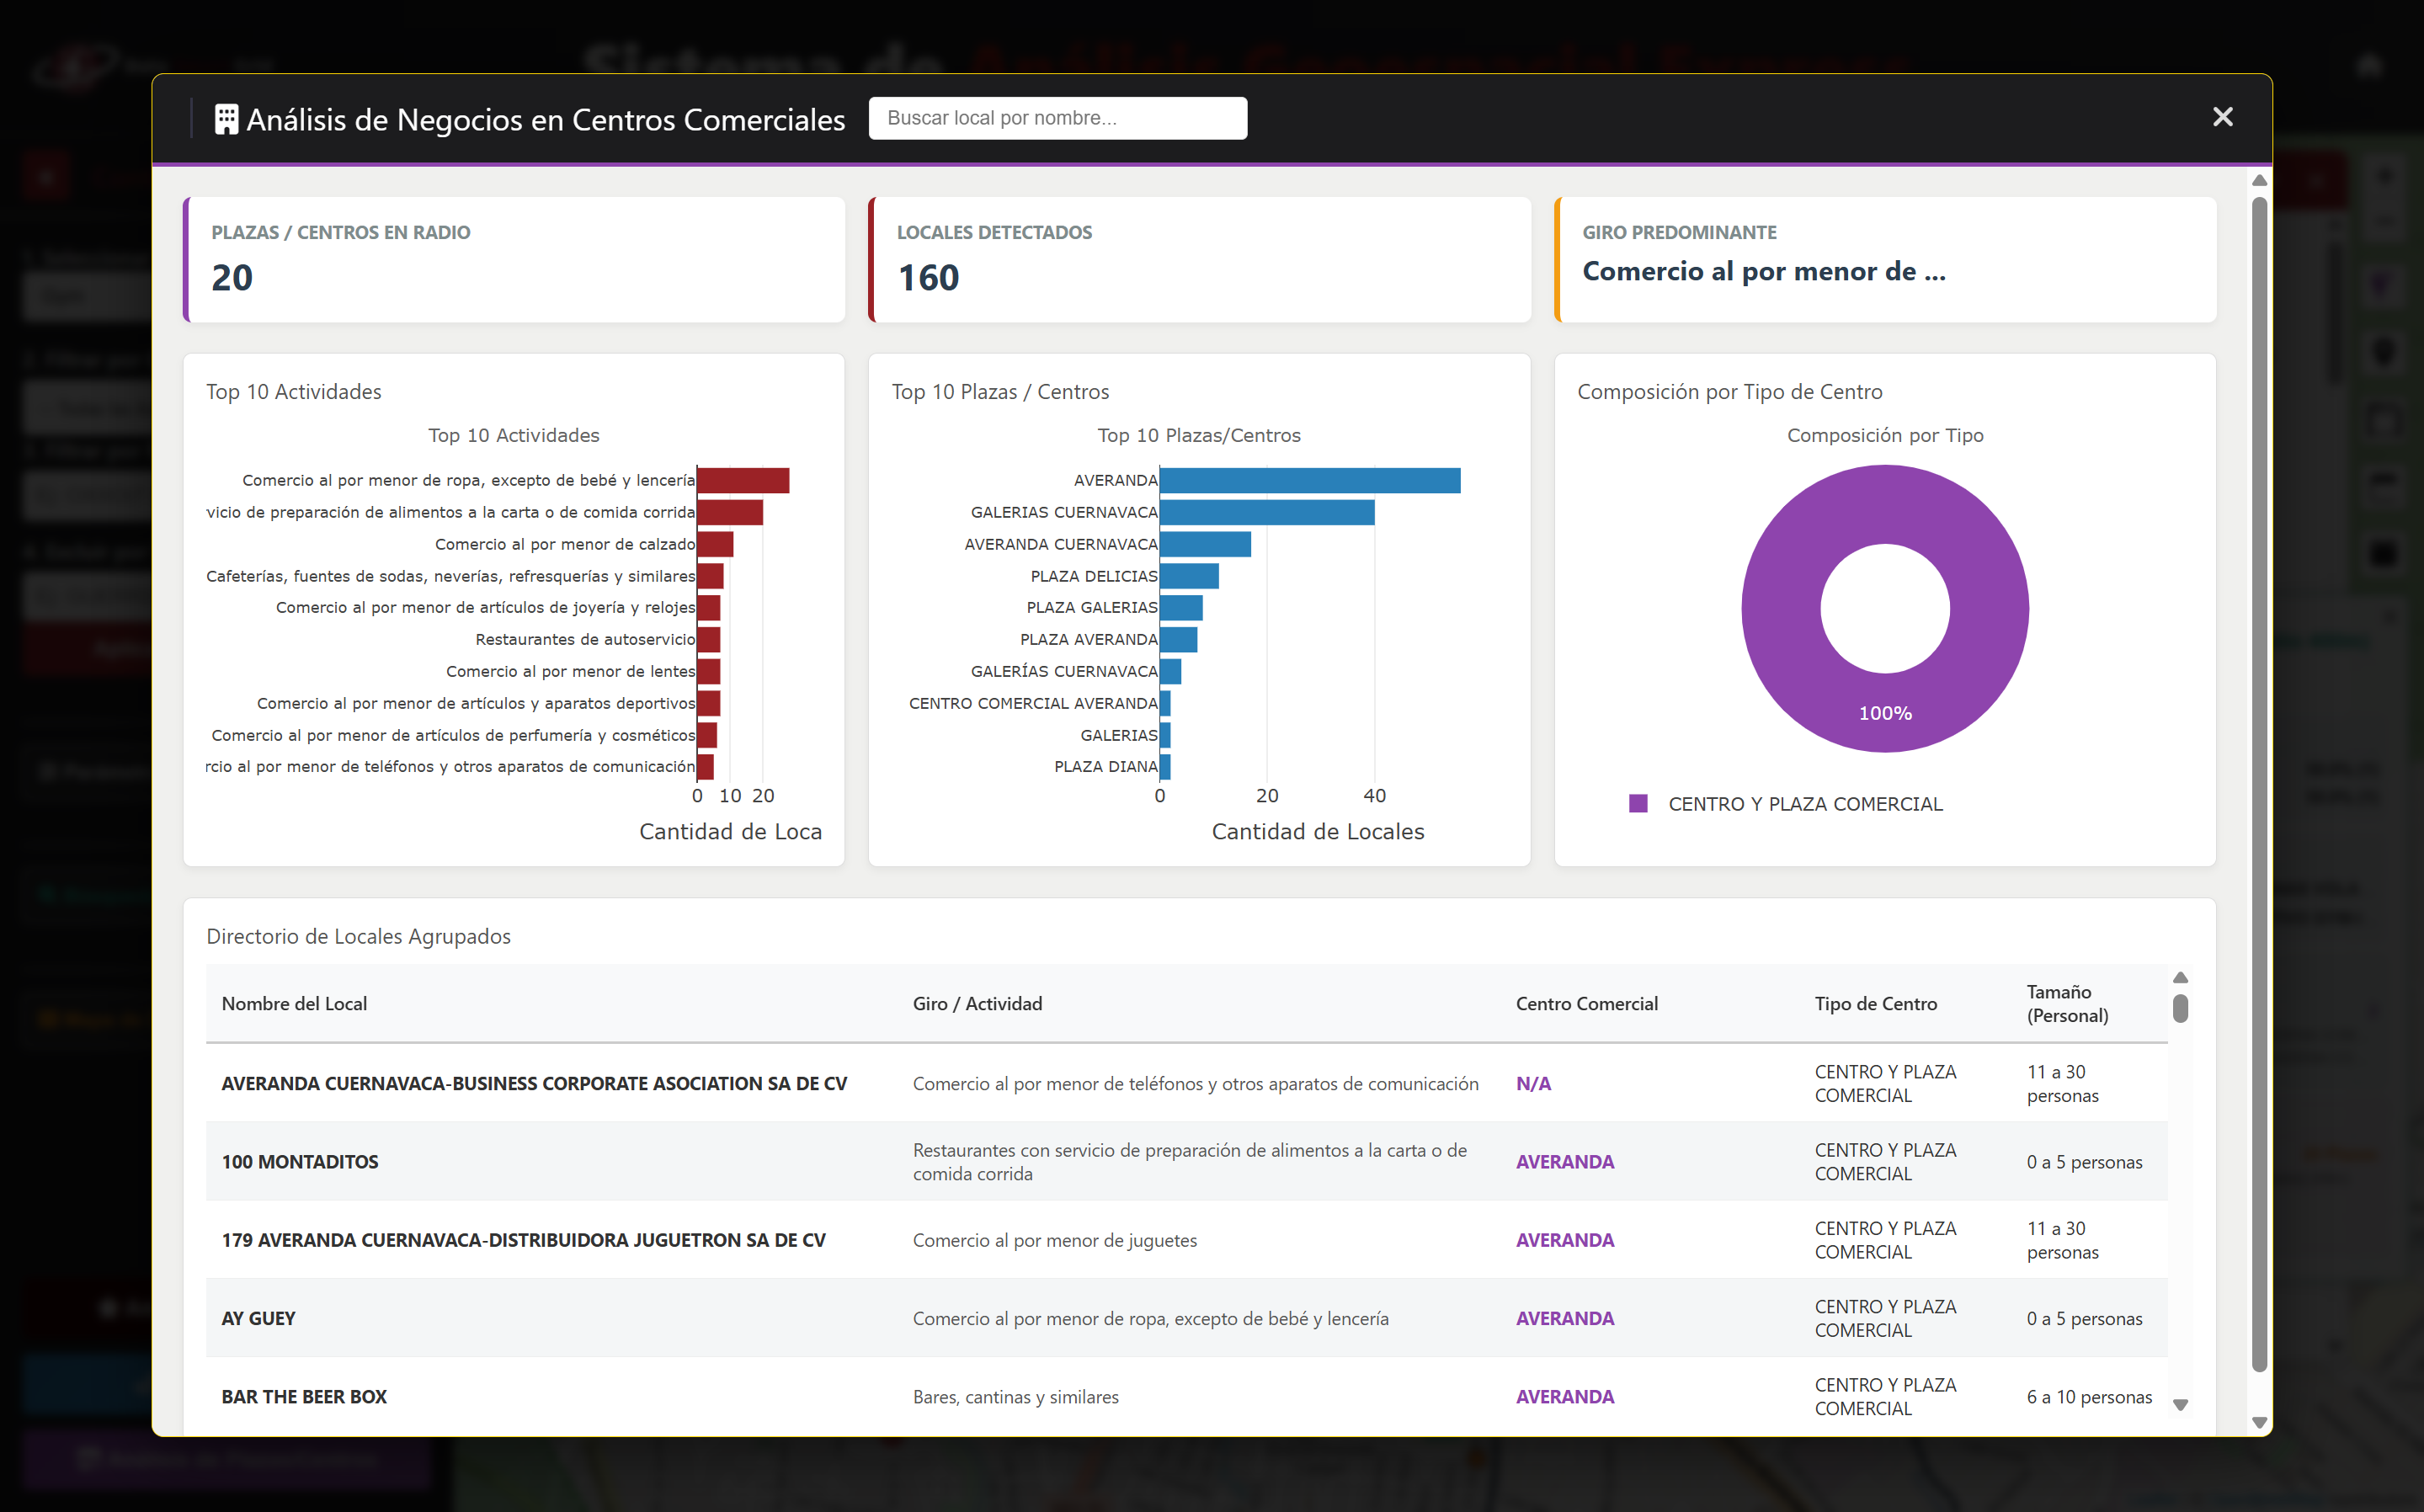Screen dimensions: 2424x1512
Task: Close the Análisis de Negocios modal
Action: [x=2222, y=117]
